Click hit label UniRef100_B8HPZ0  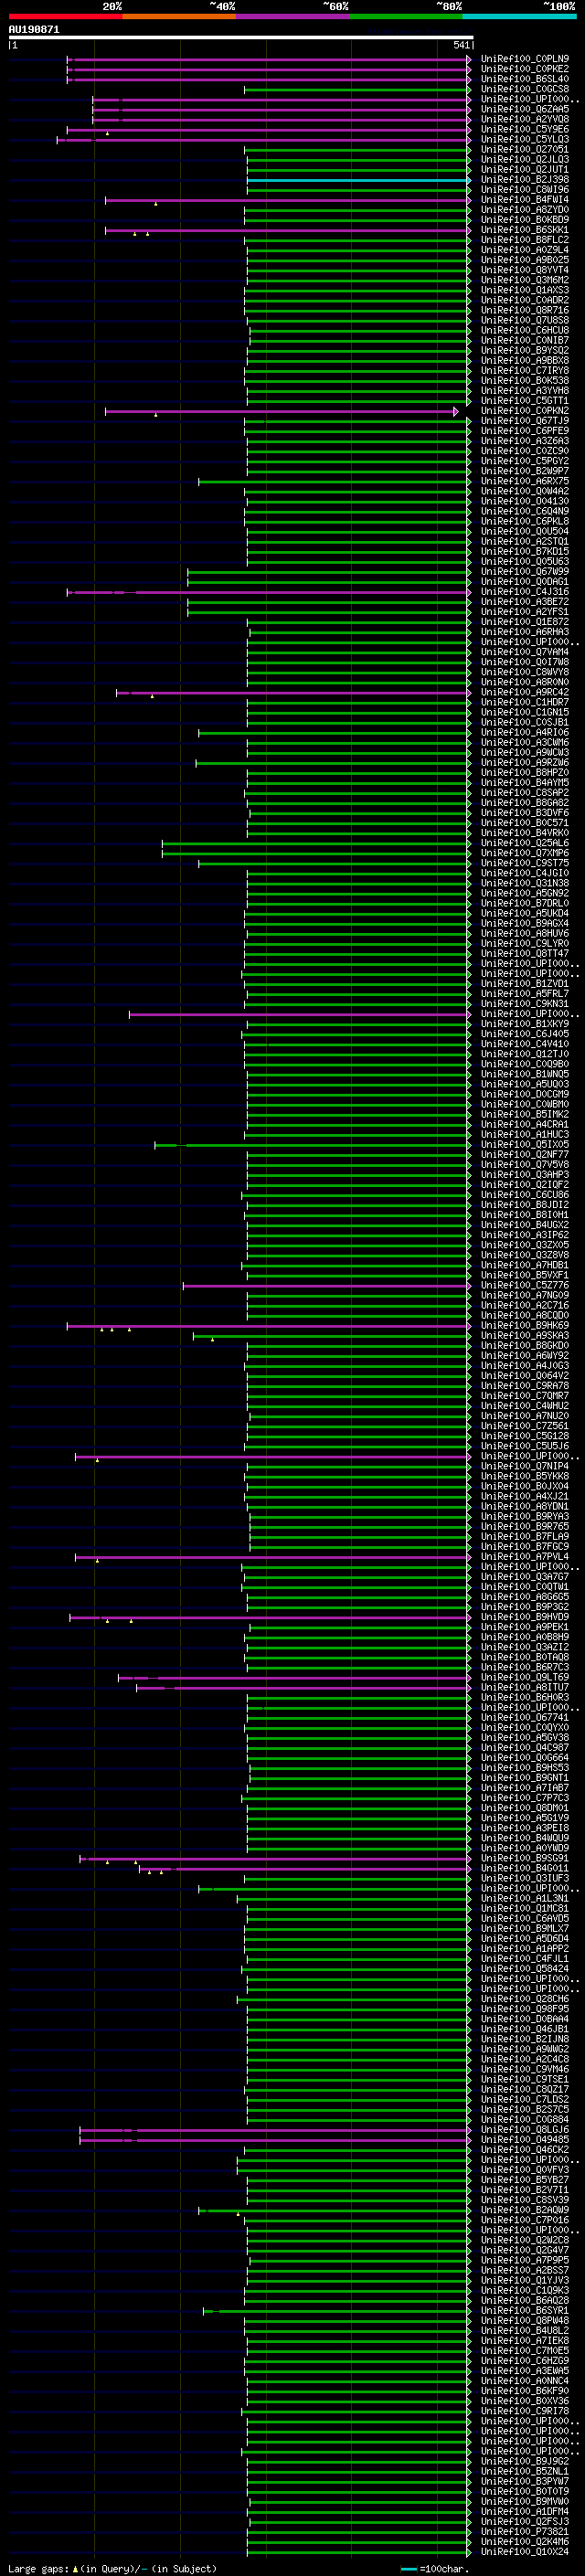[x=524, y=773]
